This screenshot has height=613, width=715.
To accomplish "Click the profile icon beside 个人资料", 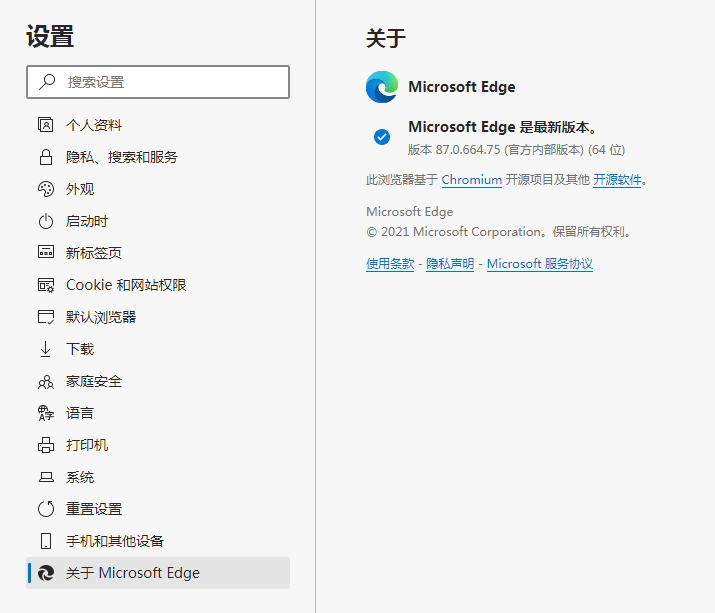I will tap(45, 125).
